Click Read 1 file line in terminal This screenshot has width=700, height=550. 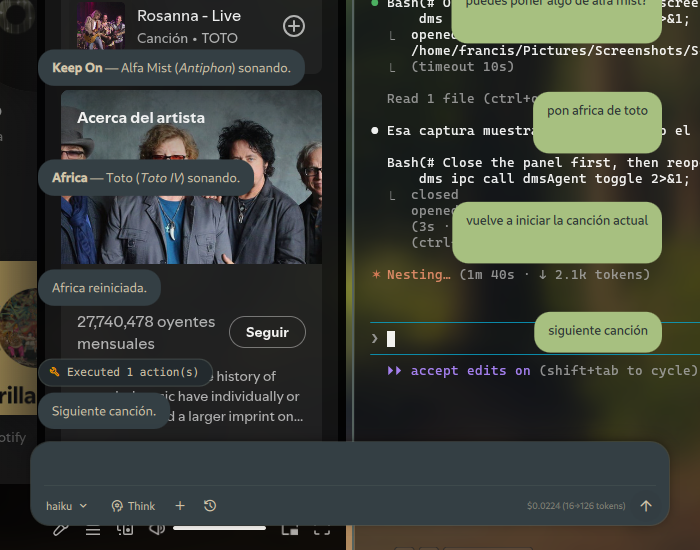pos(462,99)
